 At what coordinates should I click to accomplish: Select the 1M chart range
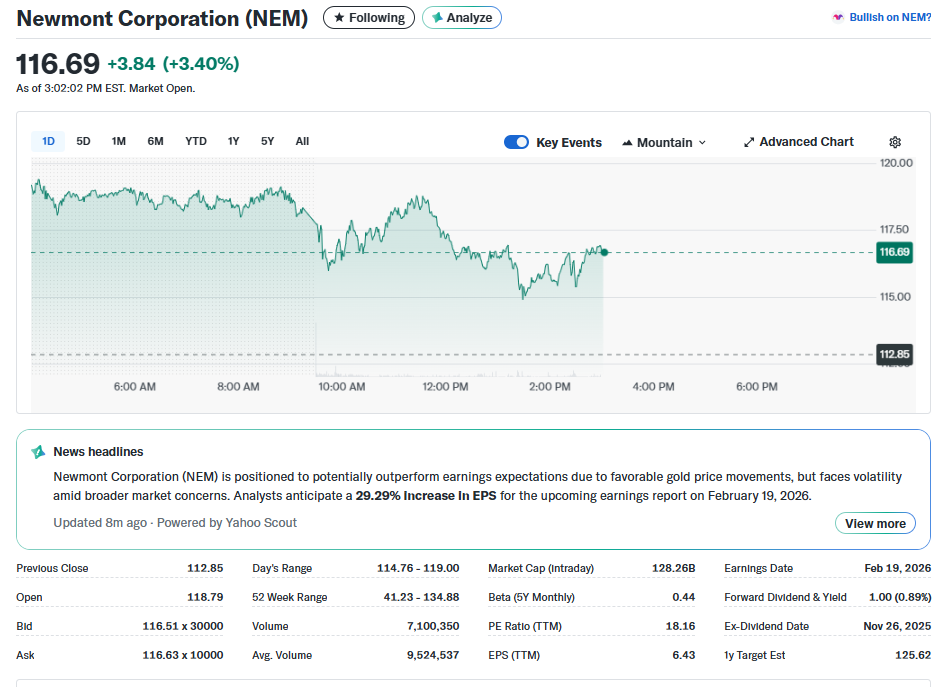pos(118,141)
